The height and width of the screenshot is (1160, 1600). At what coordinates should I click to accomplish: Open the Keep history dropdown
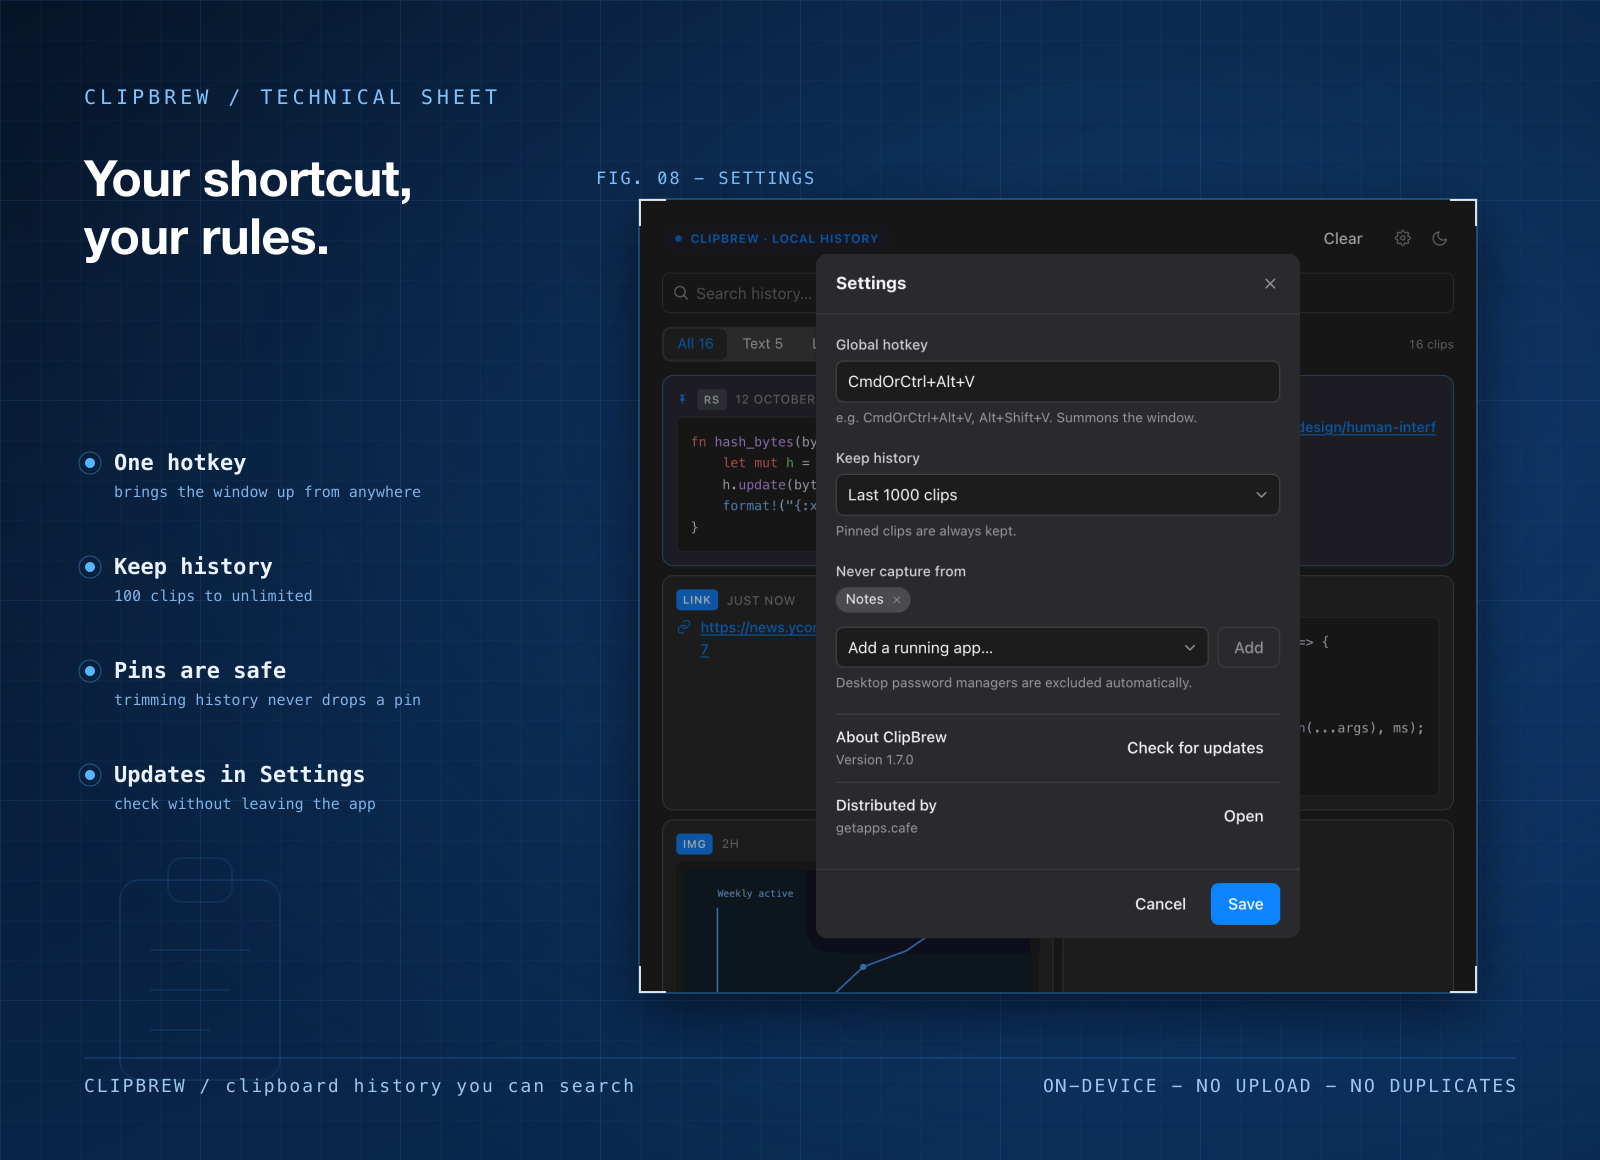point(1058,495)
